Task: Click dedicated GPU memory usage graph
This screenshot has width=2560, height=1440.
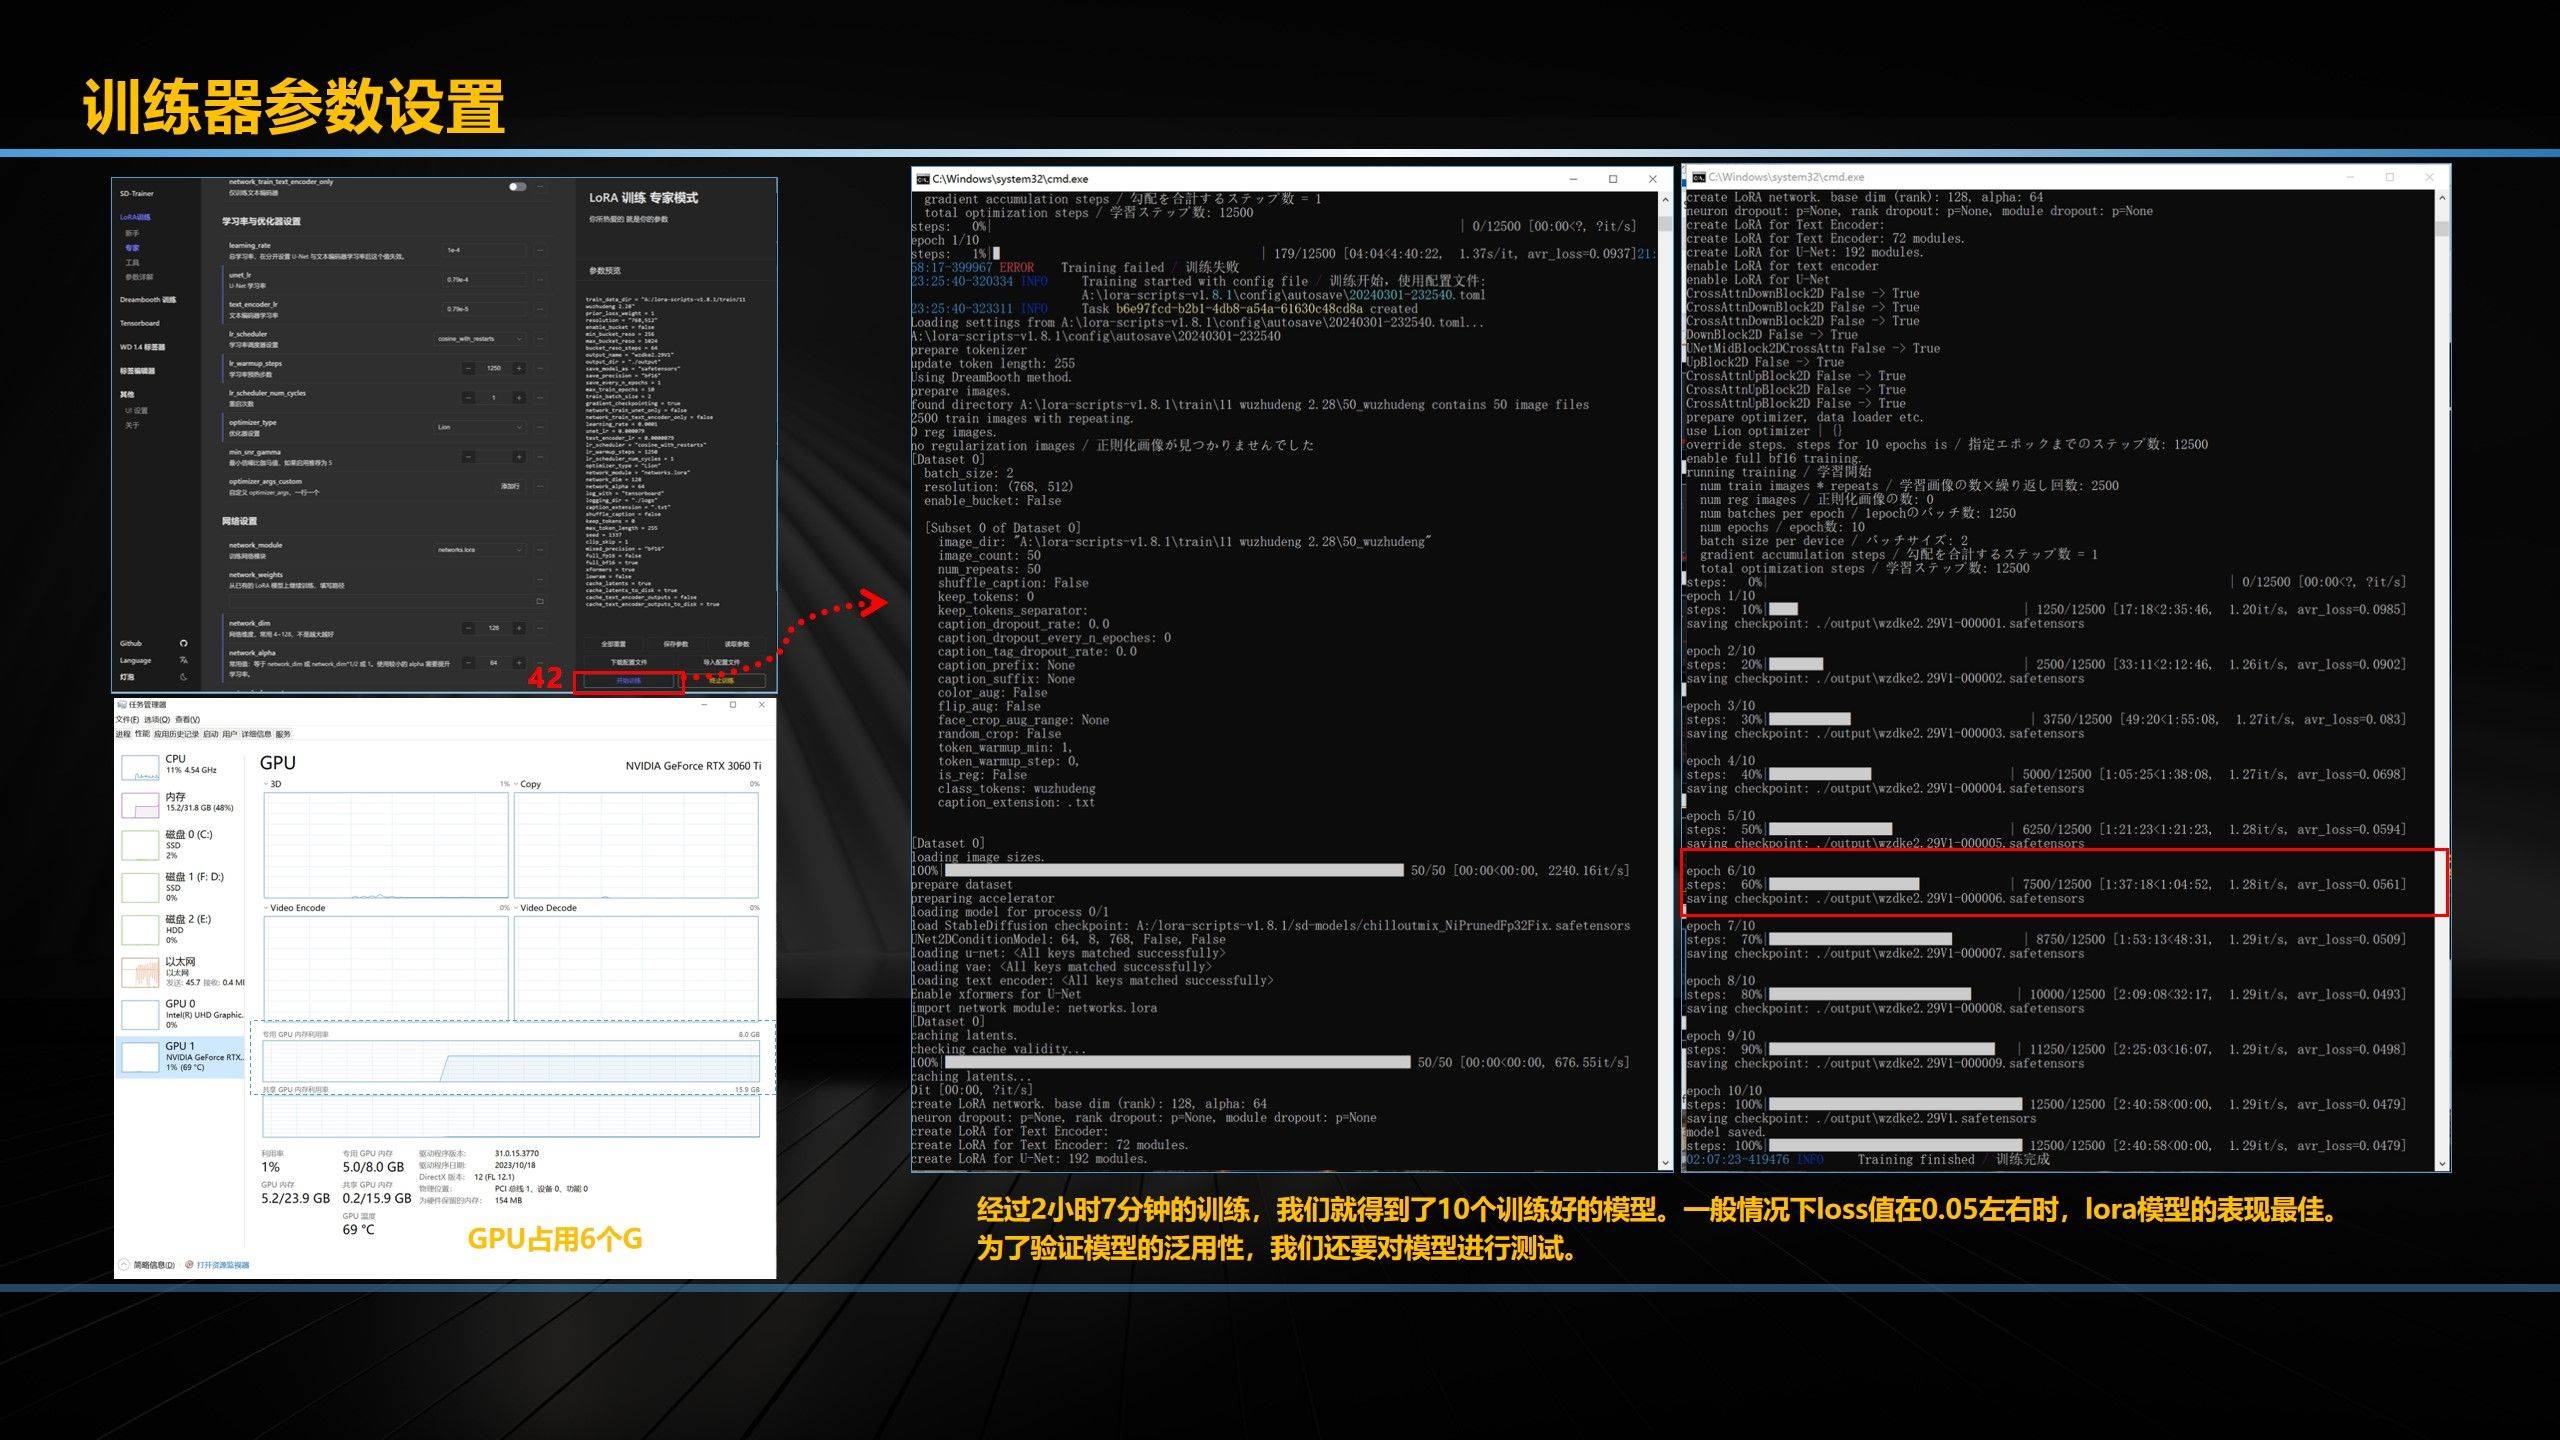Action: click(x=511, y=1061)
